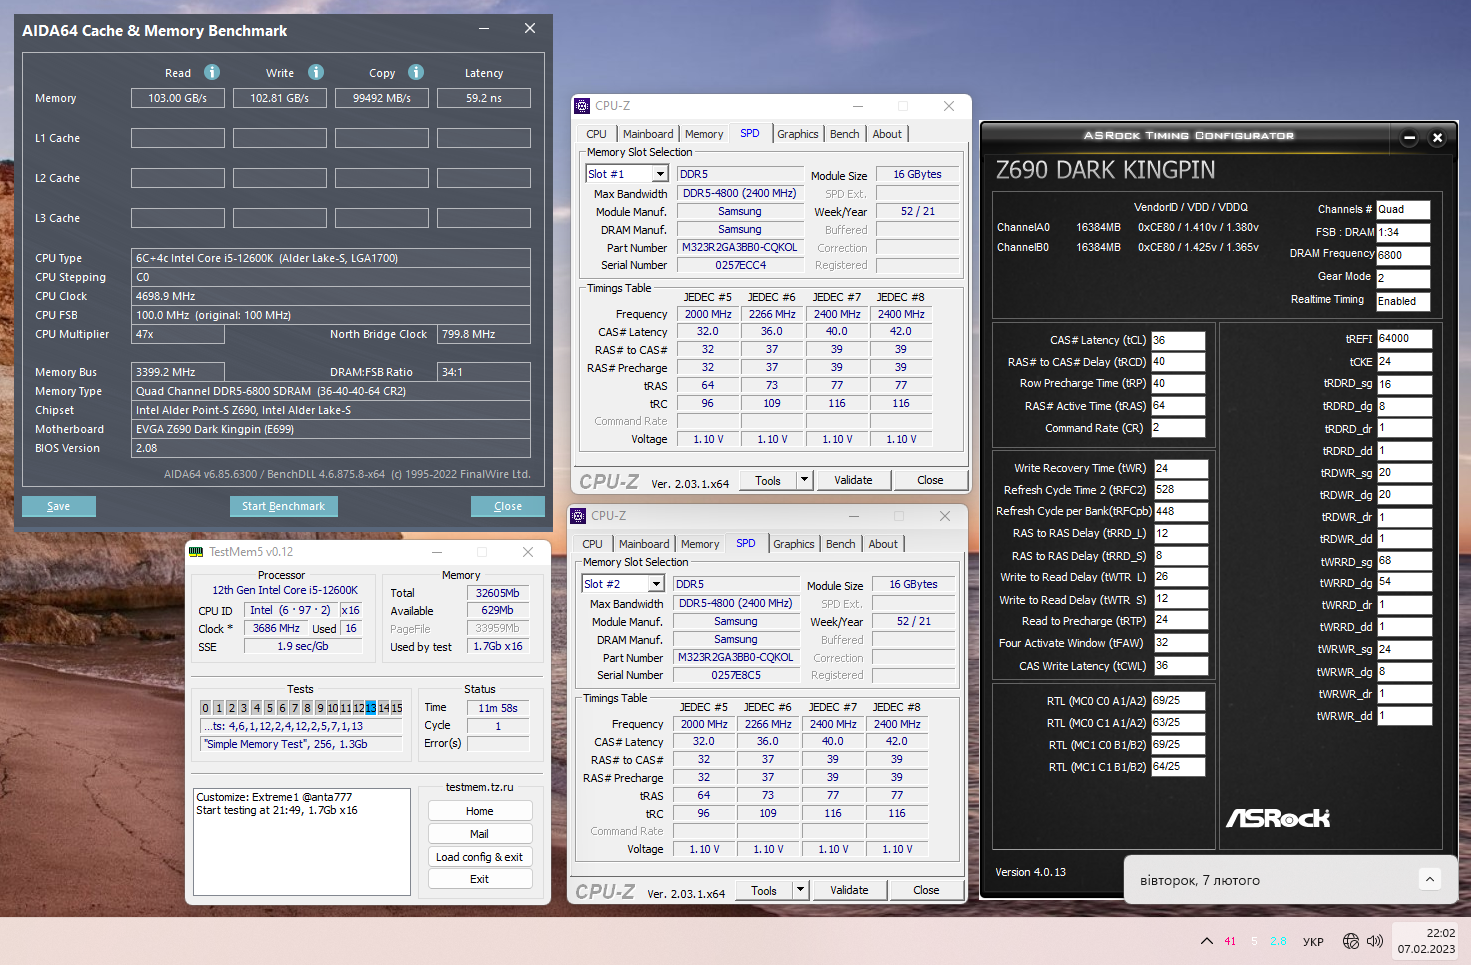Viewport: 1471px width, 965px height.
Task: Click Load config & exit in TestMem5
Action: point(480,857)
